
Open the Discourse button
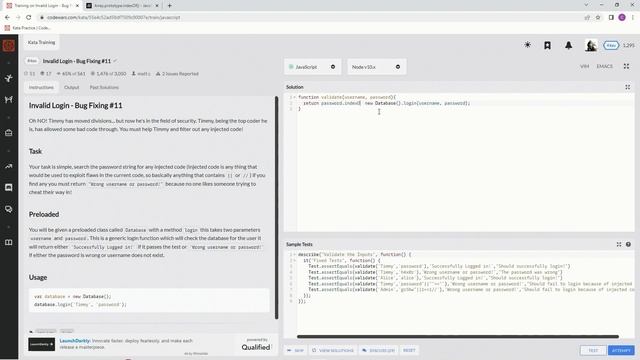[378, 350]
